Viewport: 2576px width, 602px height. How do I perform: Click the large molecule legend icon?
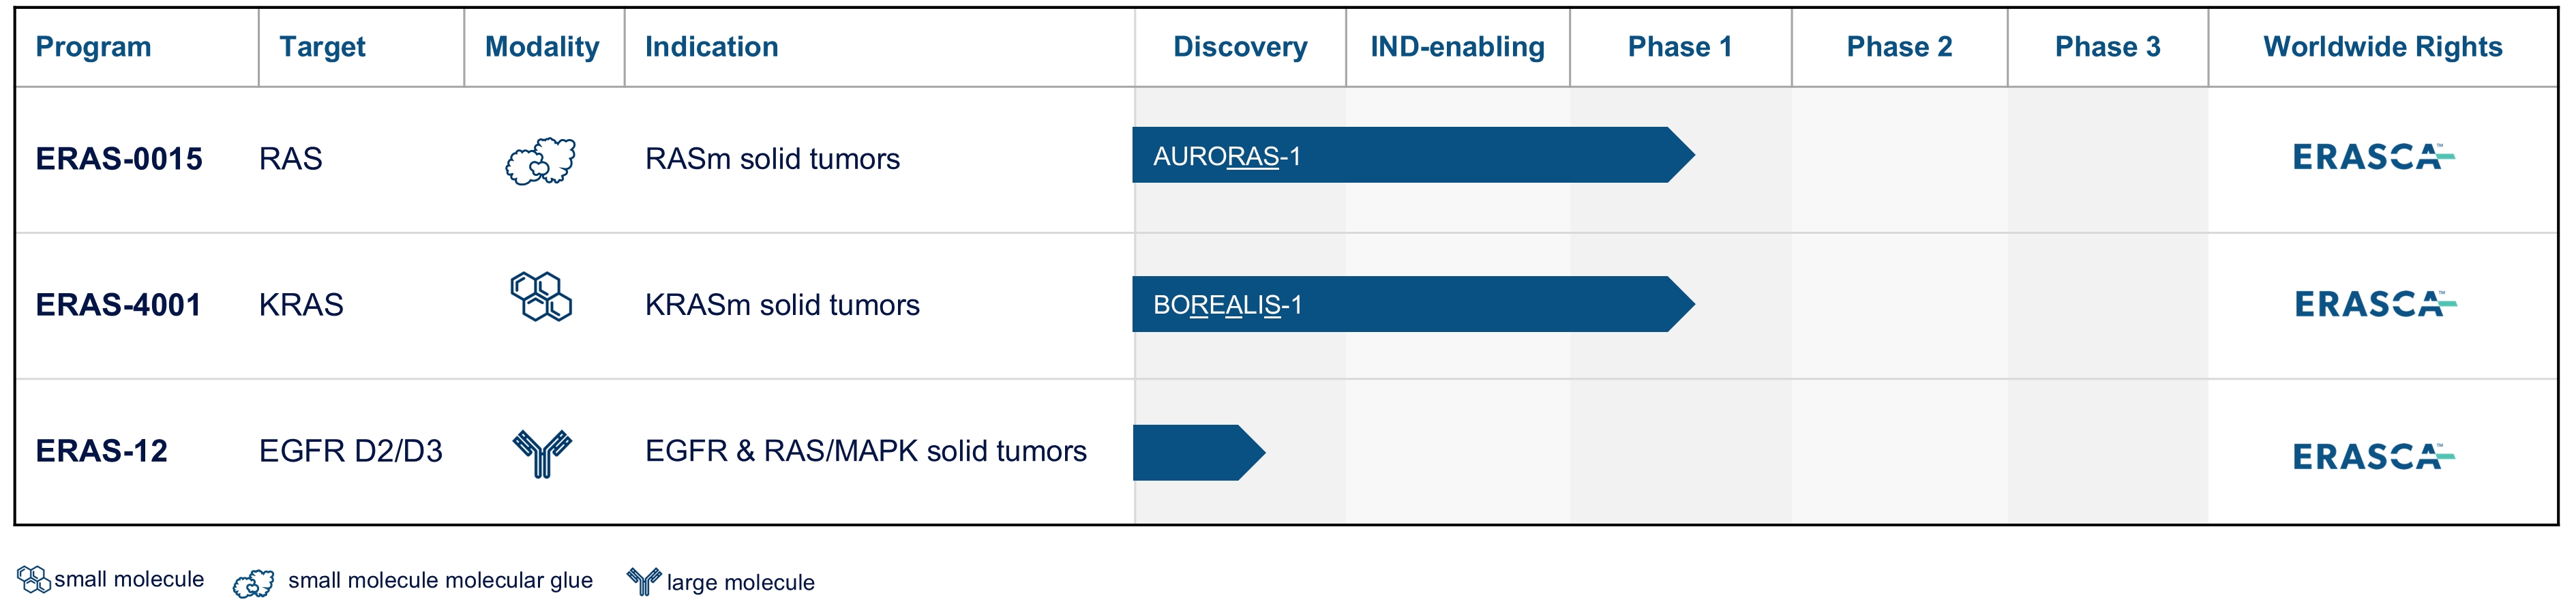click(644, 581)
